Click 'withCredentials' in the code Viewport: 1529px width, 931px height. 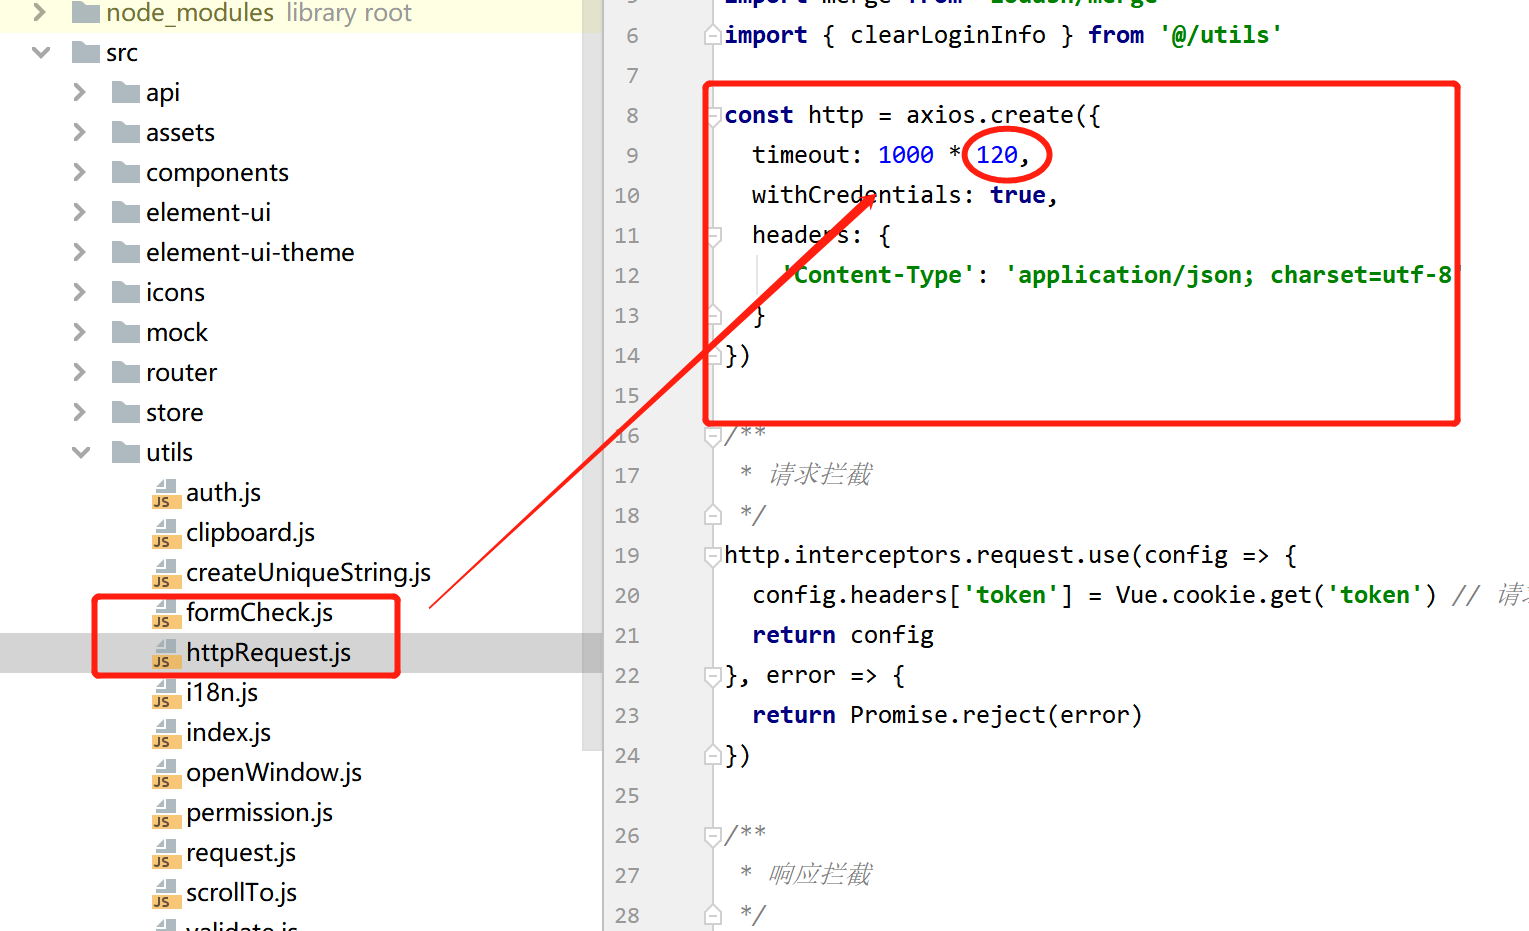tap(856, 195)
